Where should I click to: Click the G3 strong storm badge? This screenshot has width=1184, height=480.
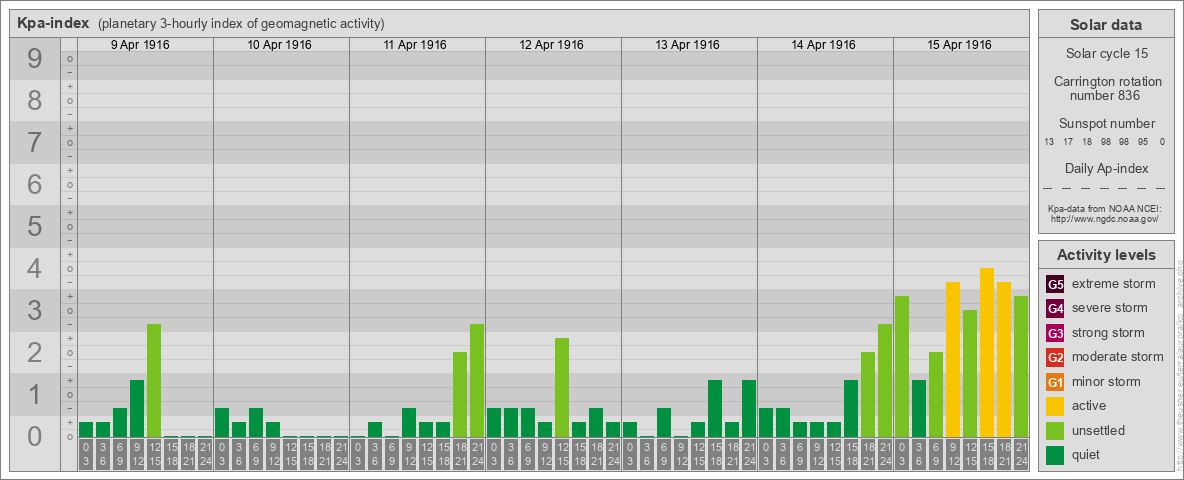[1055, 333]
